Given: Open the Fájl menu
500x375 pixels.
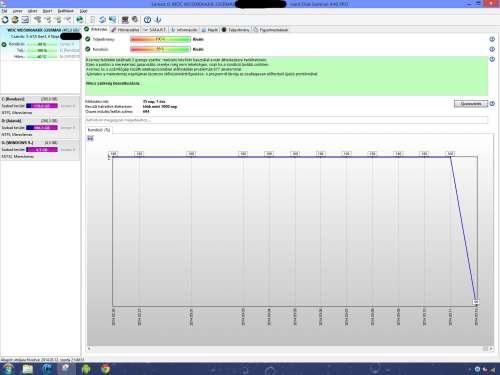Looking at the screenshot, I should click(4, 11).
